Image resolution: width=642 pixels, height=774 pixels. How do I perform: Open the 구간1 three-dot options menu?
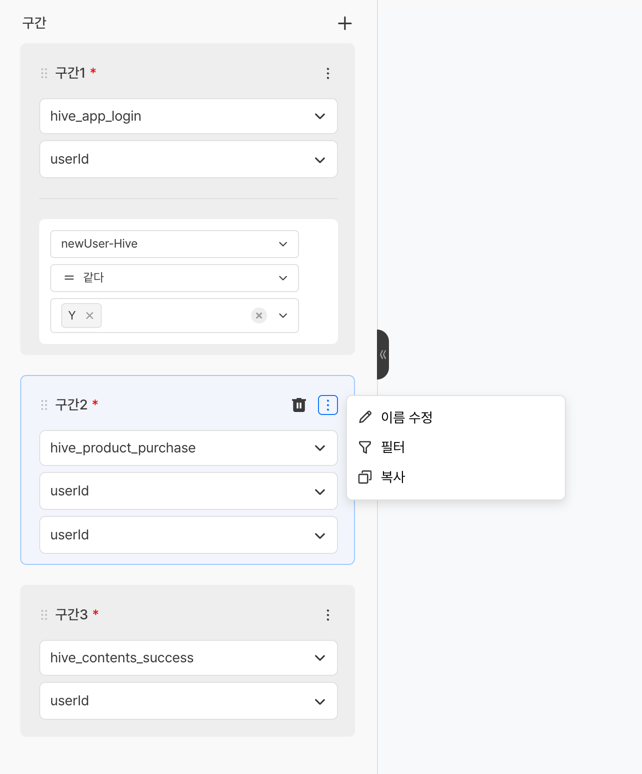click(x=328, y=73)
